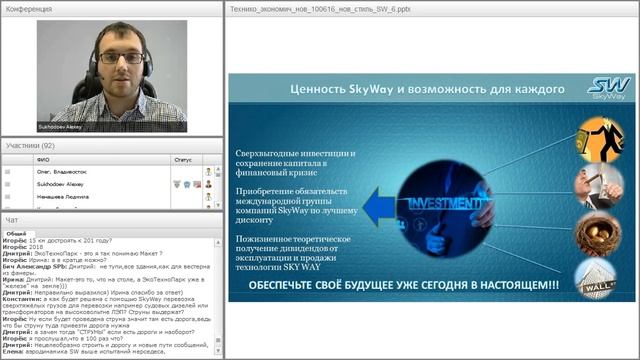Click the SW SkyWay logo on the slide

(608, 88)
